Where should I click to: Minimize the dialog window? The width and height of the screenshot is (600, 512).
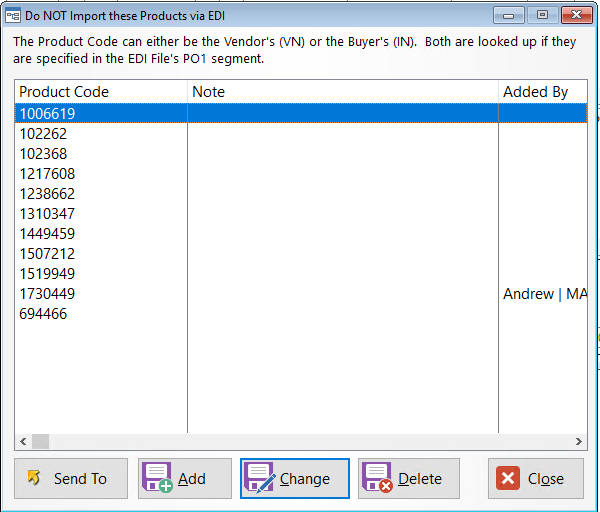pos(509,15)
